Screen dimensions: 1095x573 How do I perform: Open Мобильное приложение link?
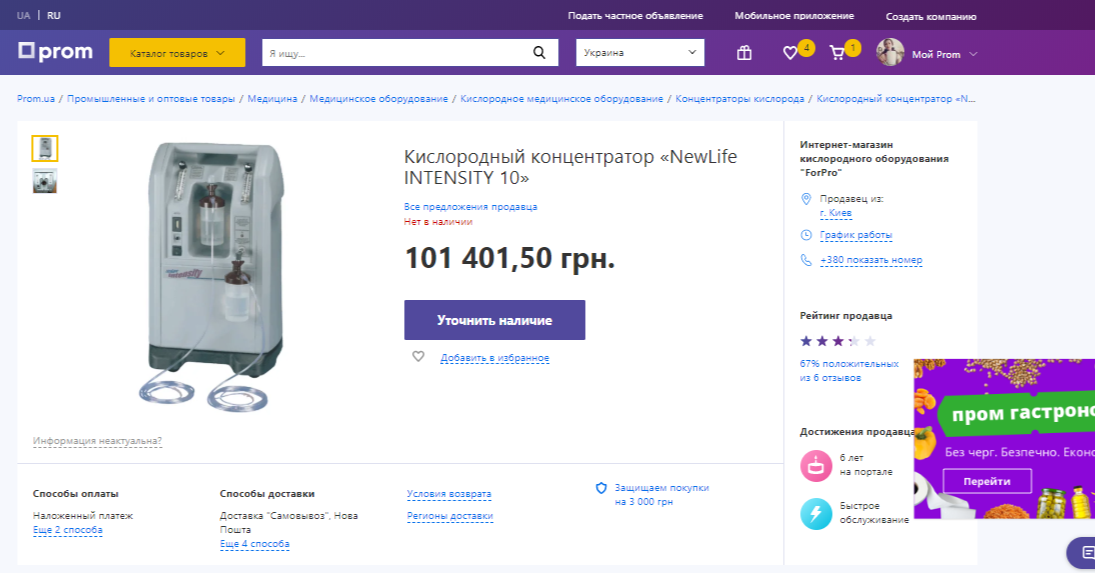click(794, 15)
